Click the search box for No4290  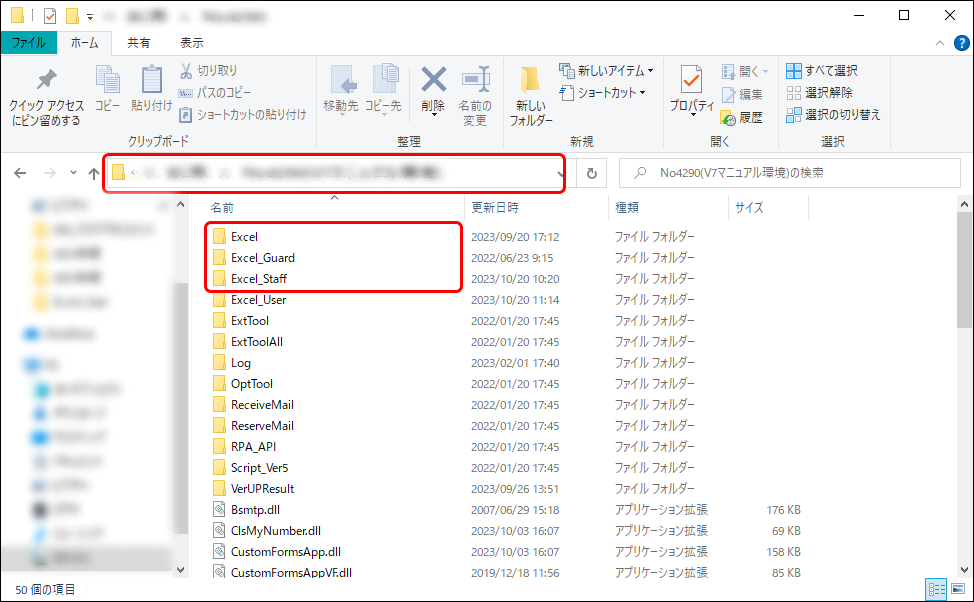coord(790,173)
